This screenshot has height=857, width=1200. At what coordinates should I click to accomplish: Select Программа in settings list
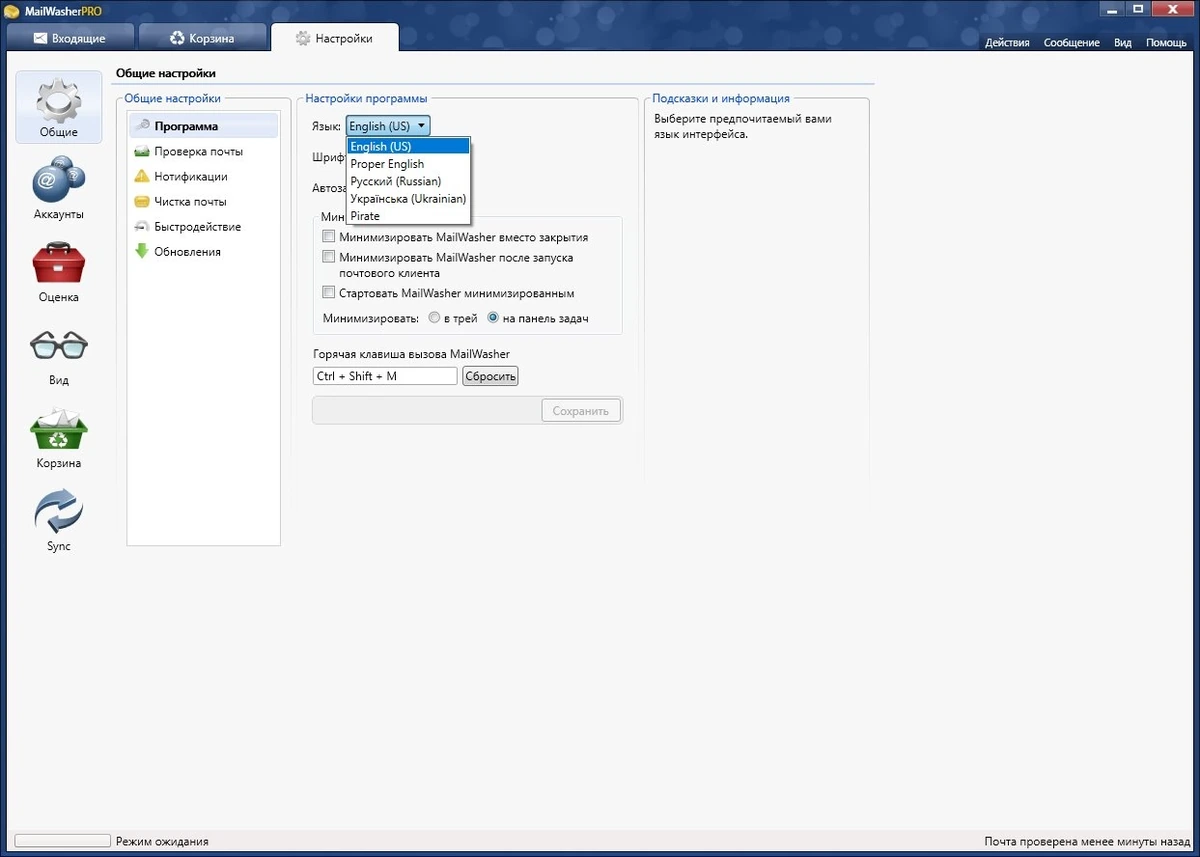[x=204, y=127]
